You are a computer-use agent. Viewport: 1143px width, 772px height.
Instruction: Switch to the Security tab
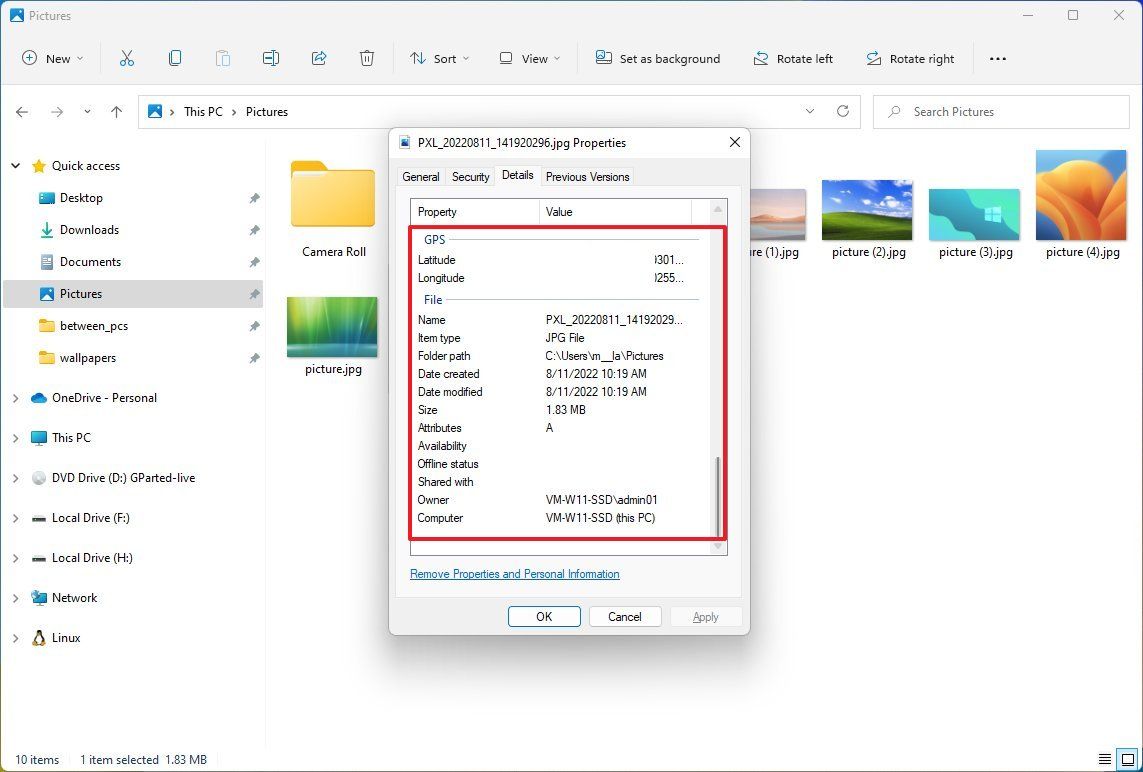469,176
